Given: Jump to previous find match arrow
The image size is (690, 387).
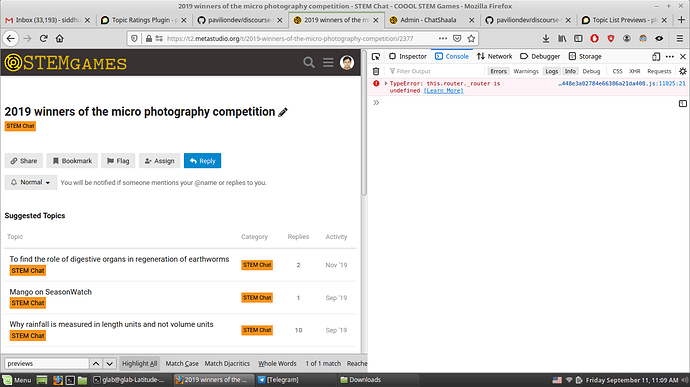Looking at the screenshot, I should 96,364.
